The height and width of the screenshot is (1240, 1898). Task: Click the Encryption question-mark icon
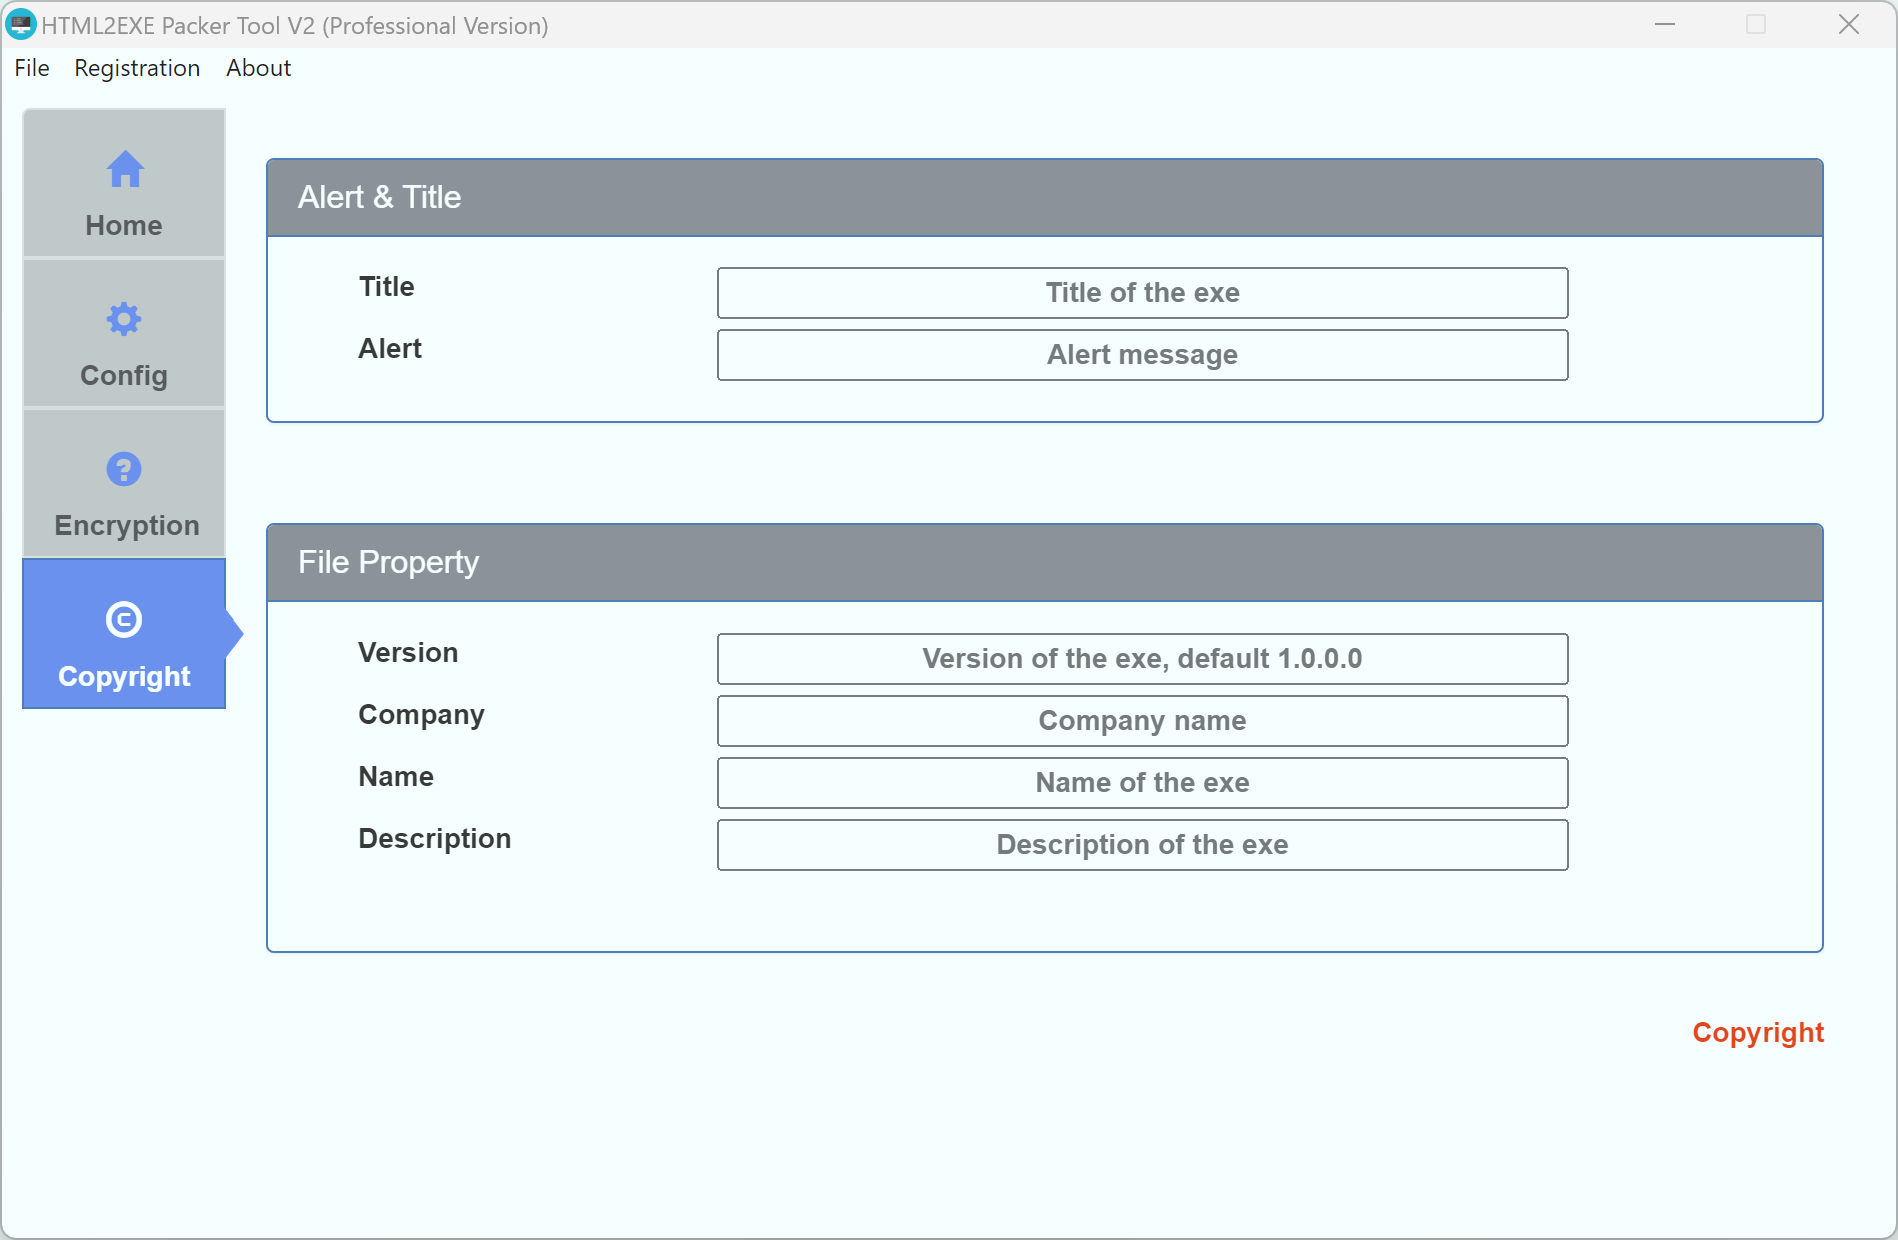coord(123,469)
